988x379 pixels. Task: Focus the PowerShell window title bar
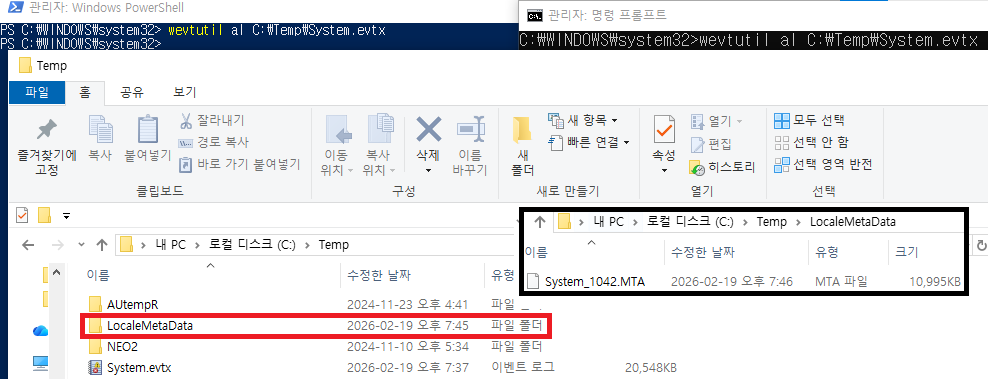pos(258,8)
